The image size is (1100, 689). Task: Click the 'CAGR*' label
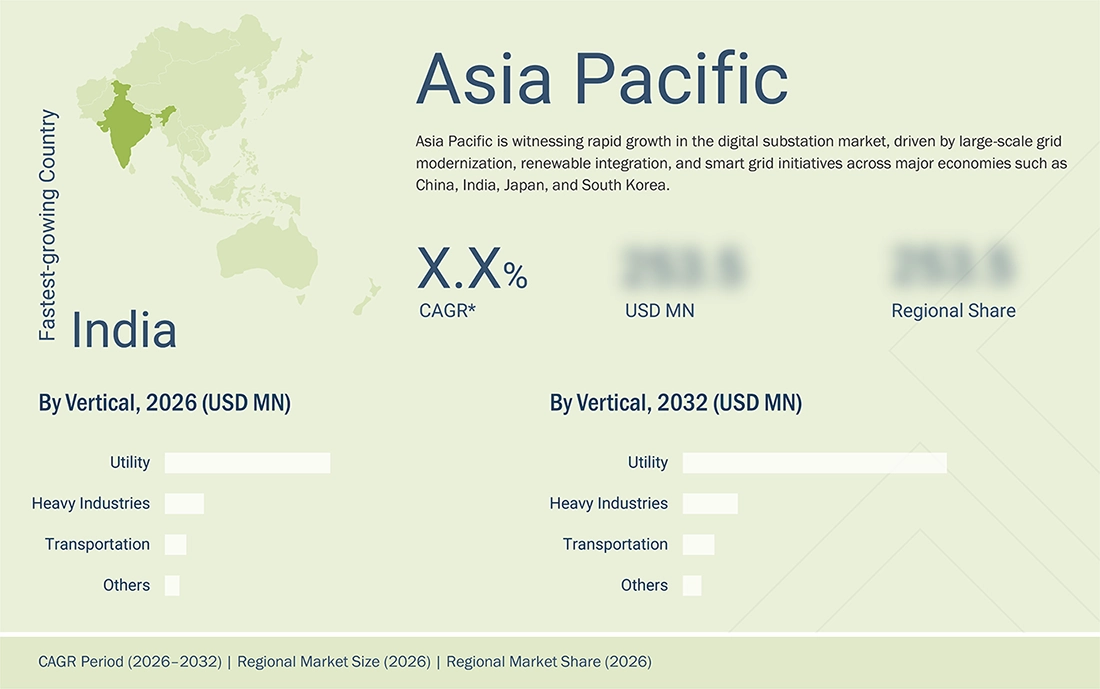(447, 311)
